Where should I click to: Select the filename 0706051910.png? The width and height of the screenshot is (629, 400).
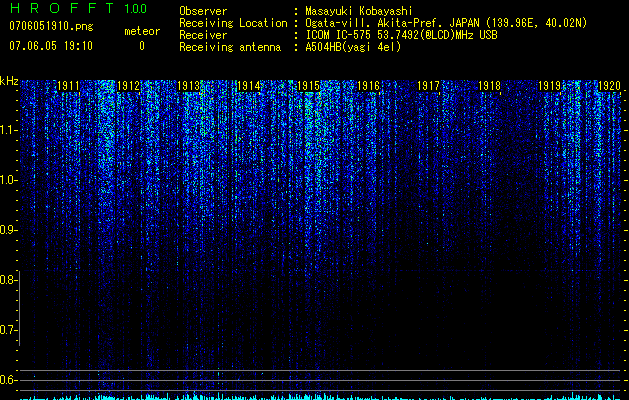point(51,26)
